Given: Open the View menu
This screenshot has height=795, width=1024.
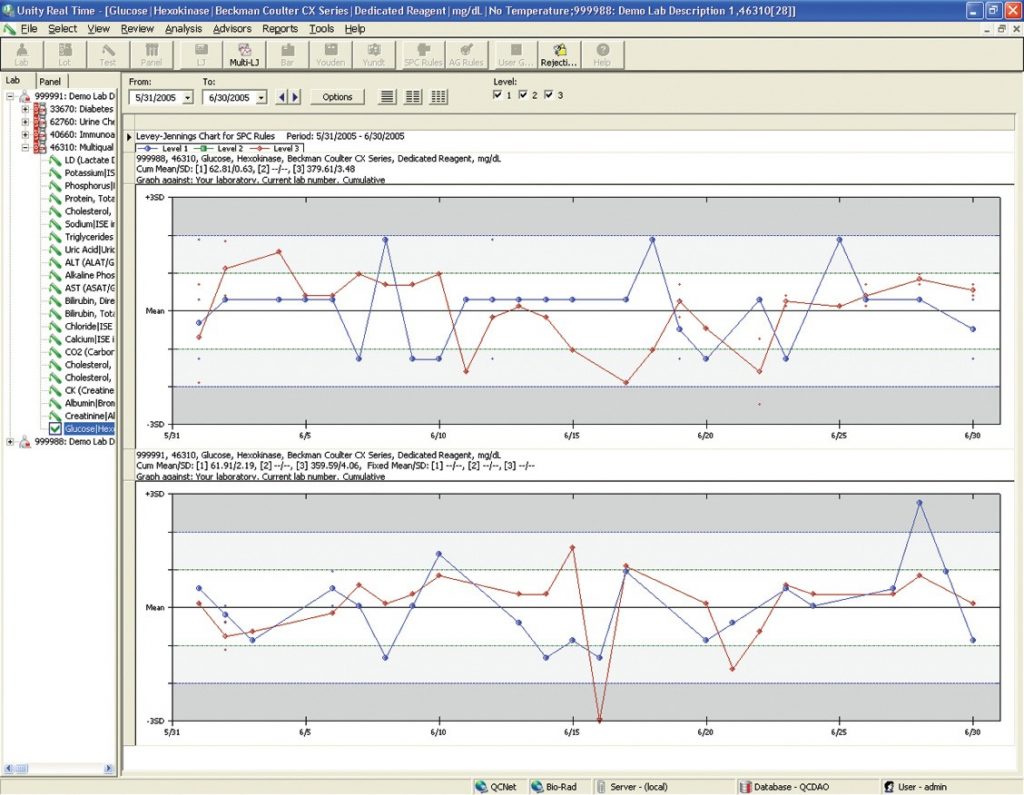Looking at the screenshot, I should (99, 29).
